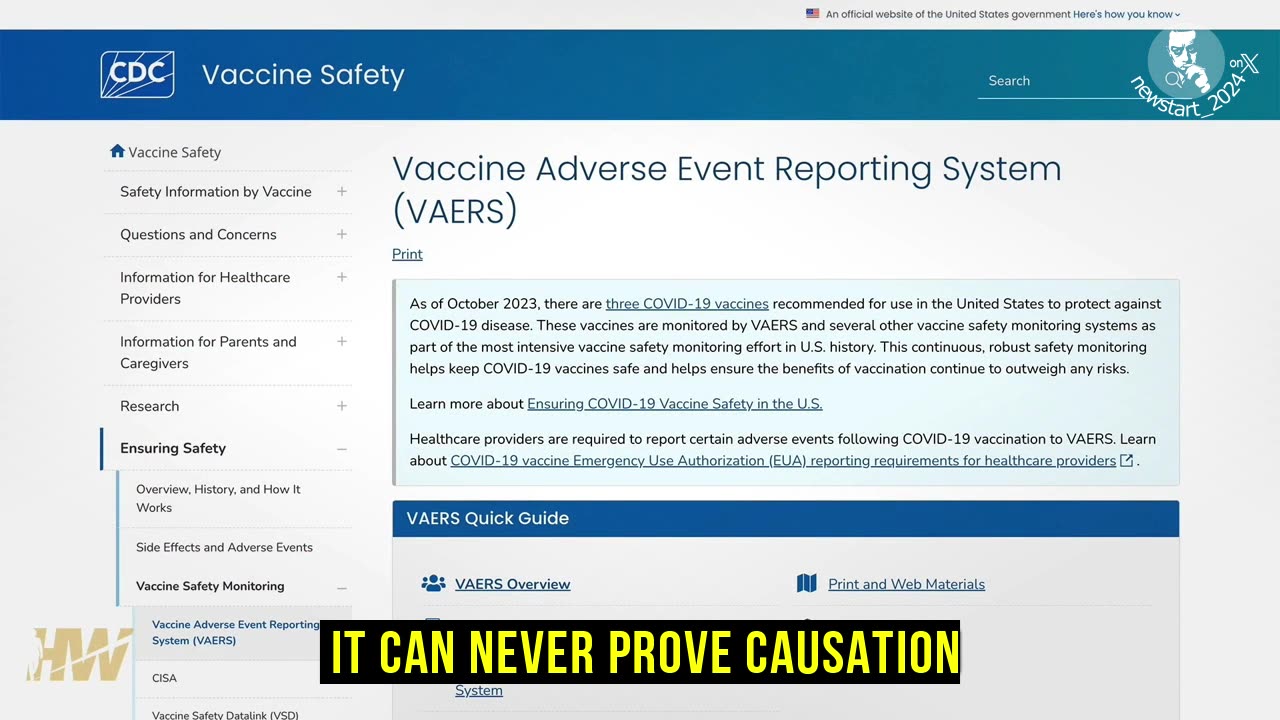Expand Safety Information by Vaccine section

point(342,191)
